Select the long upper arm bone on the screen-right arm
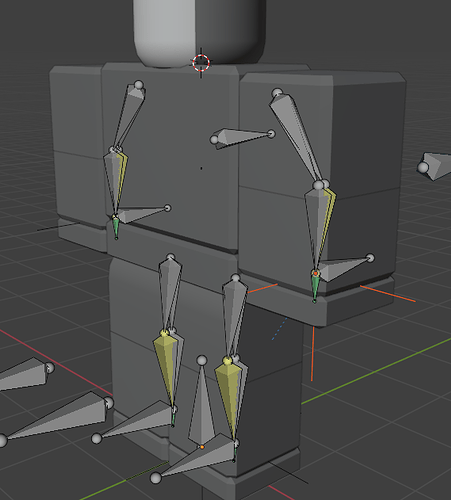The image size is (451, 500). tap(297, 137)
